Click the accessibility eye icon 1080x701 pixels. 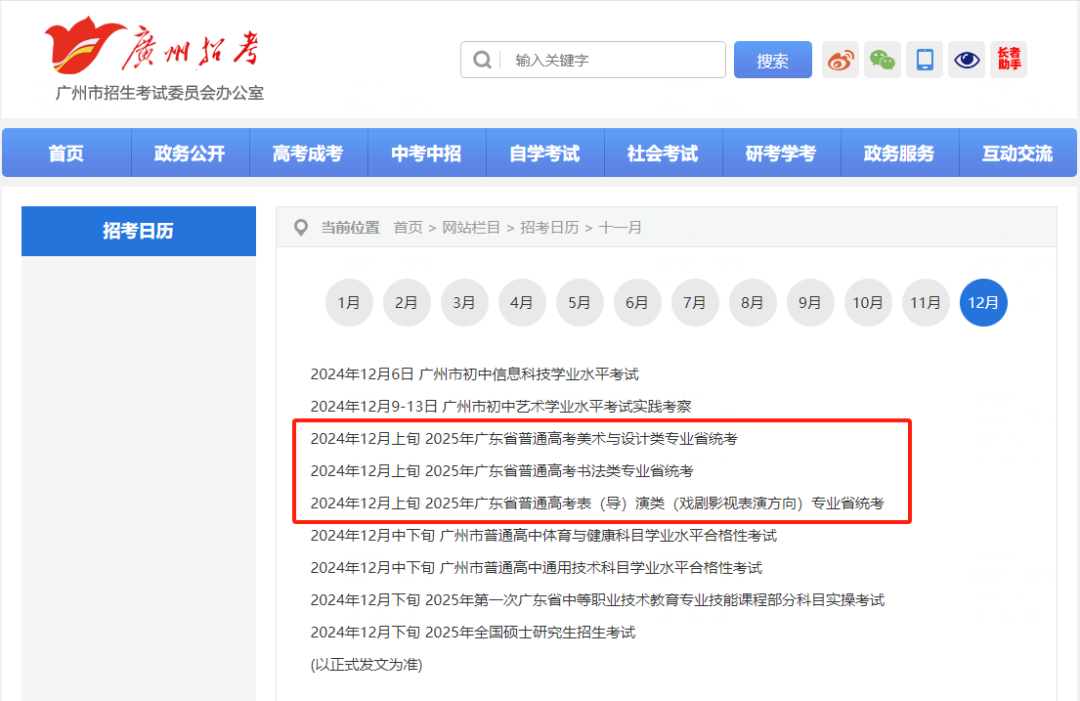pyautogui.click(x=966, y=59)
